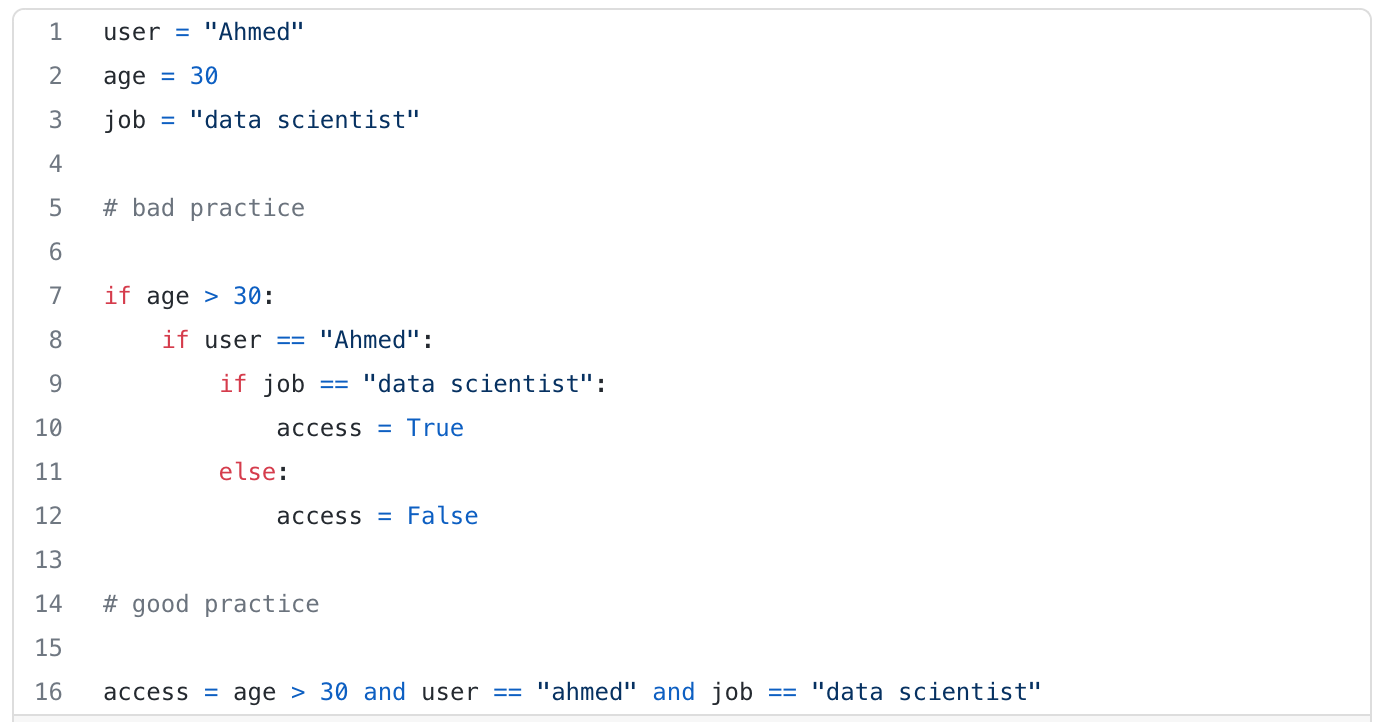The height and width of the screenshot is (722, 1376).
Task: Click the False value on line 12
Action: (x=442, y=516)
